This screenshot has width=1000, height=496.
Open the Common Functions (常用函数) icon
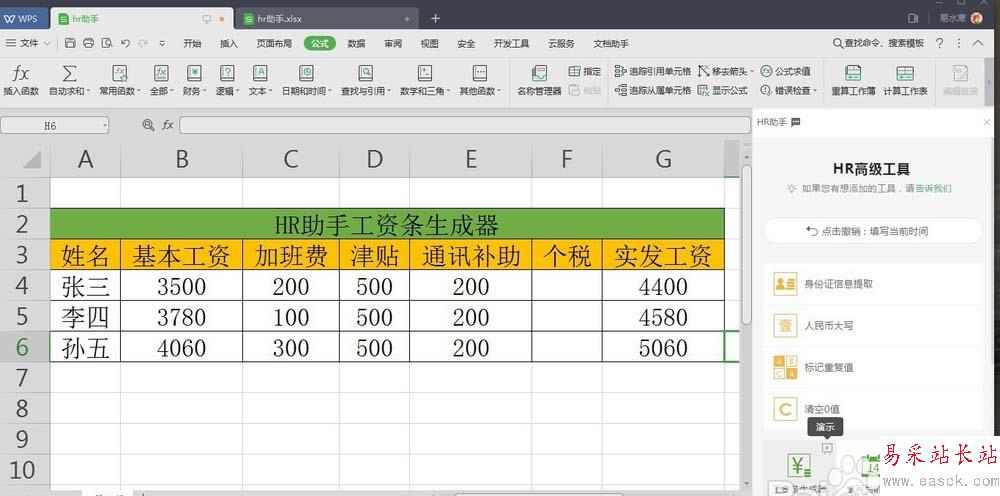click(120, 73)
